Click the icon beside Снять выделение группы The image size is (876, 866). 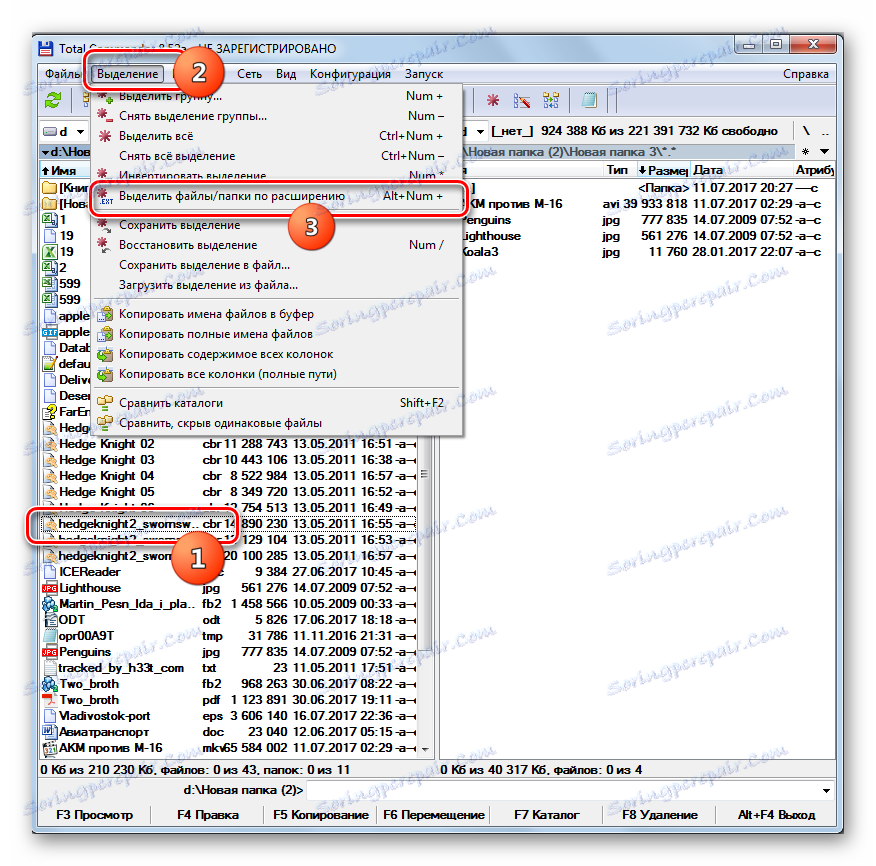click(x=104, y=116)
